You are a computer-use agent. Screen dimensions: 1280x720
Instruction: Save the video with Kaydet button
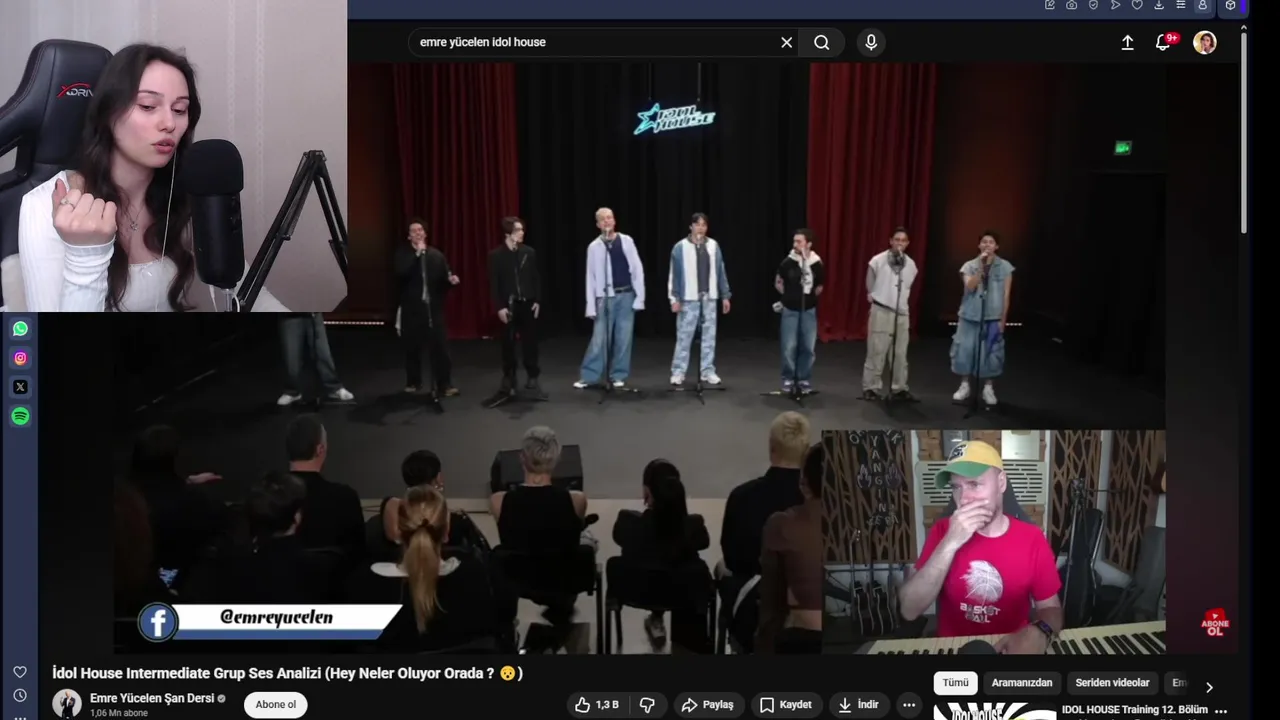coord(785,704)
